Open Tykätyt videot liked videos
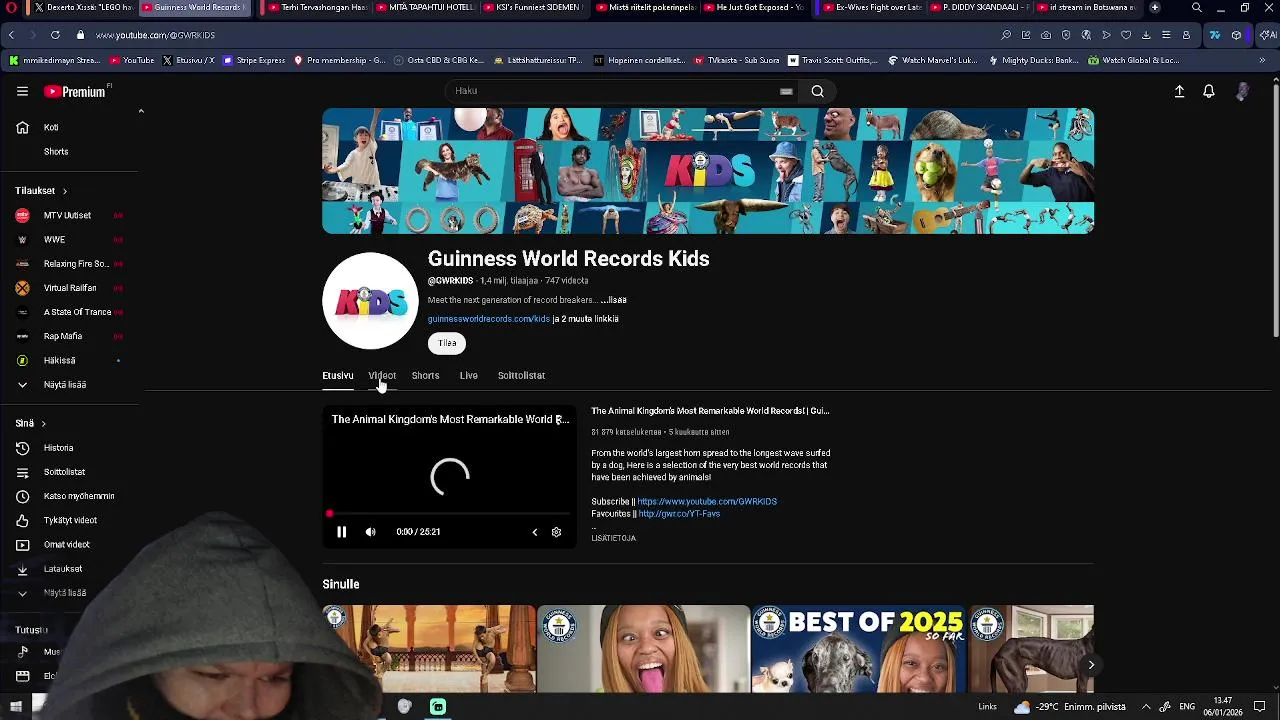Image resolution: width=1280 pixels, height=720 pixels. (x=70, y=520)
